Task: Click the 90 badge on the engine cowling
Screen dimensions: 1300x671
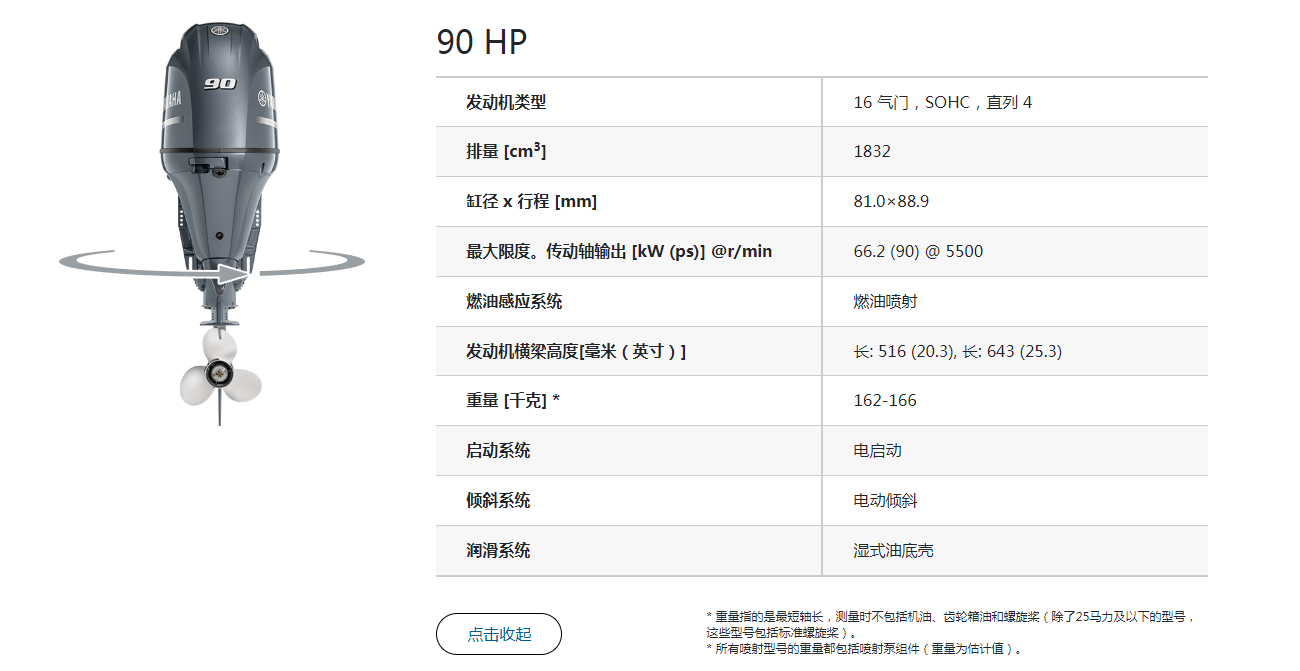Action: tap(220, 84)
